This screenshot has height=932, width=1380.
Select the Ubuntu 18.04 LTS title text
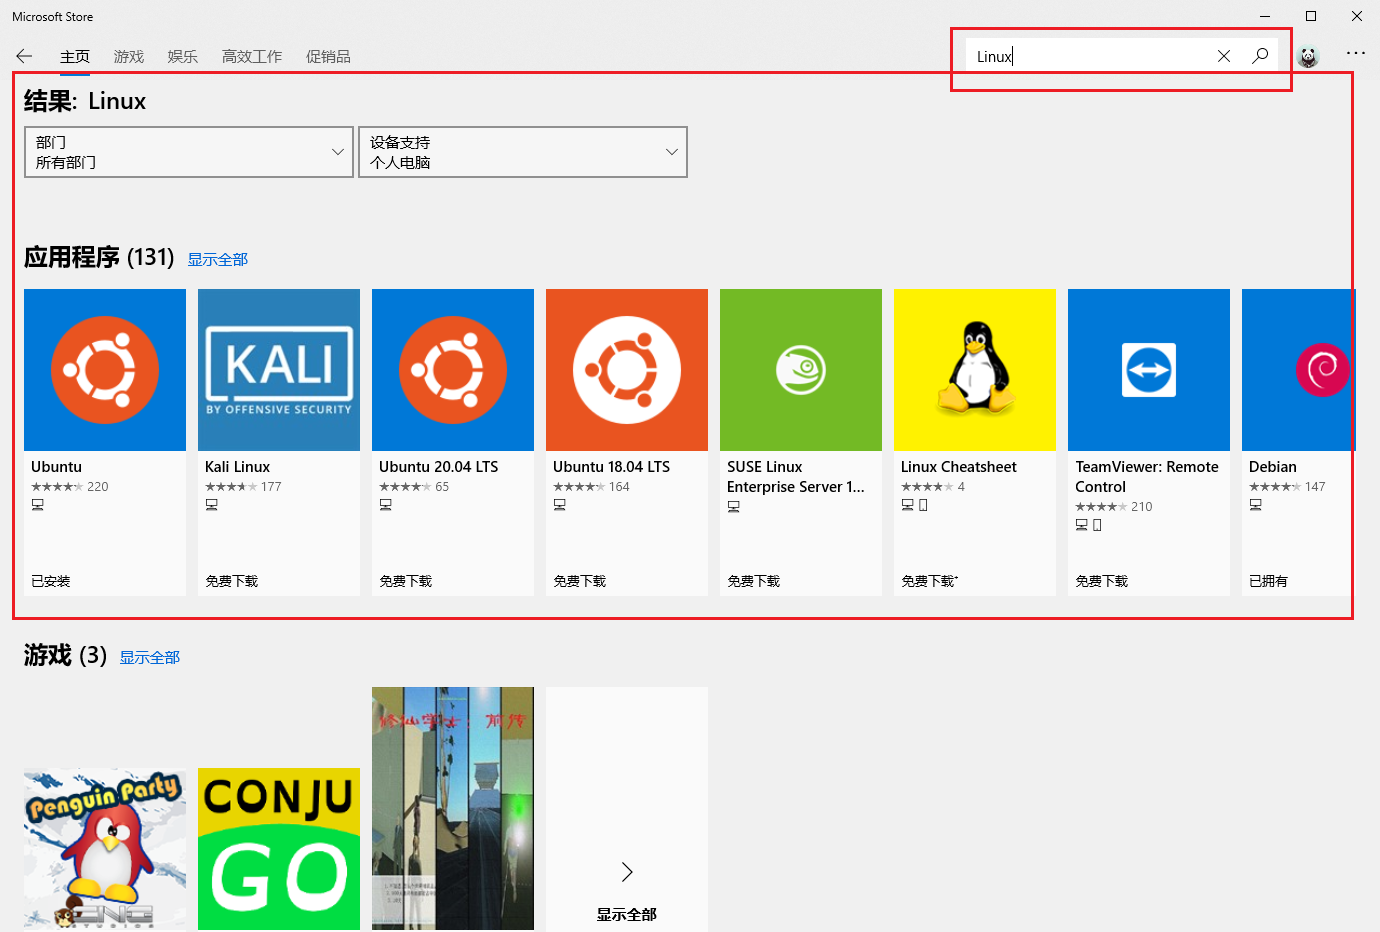(x=612, y=467)
